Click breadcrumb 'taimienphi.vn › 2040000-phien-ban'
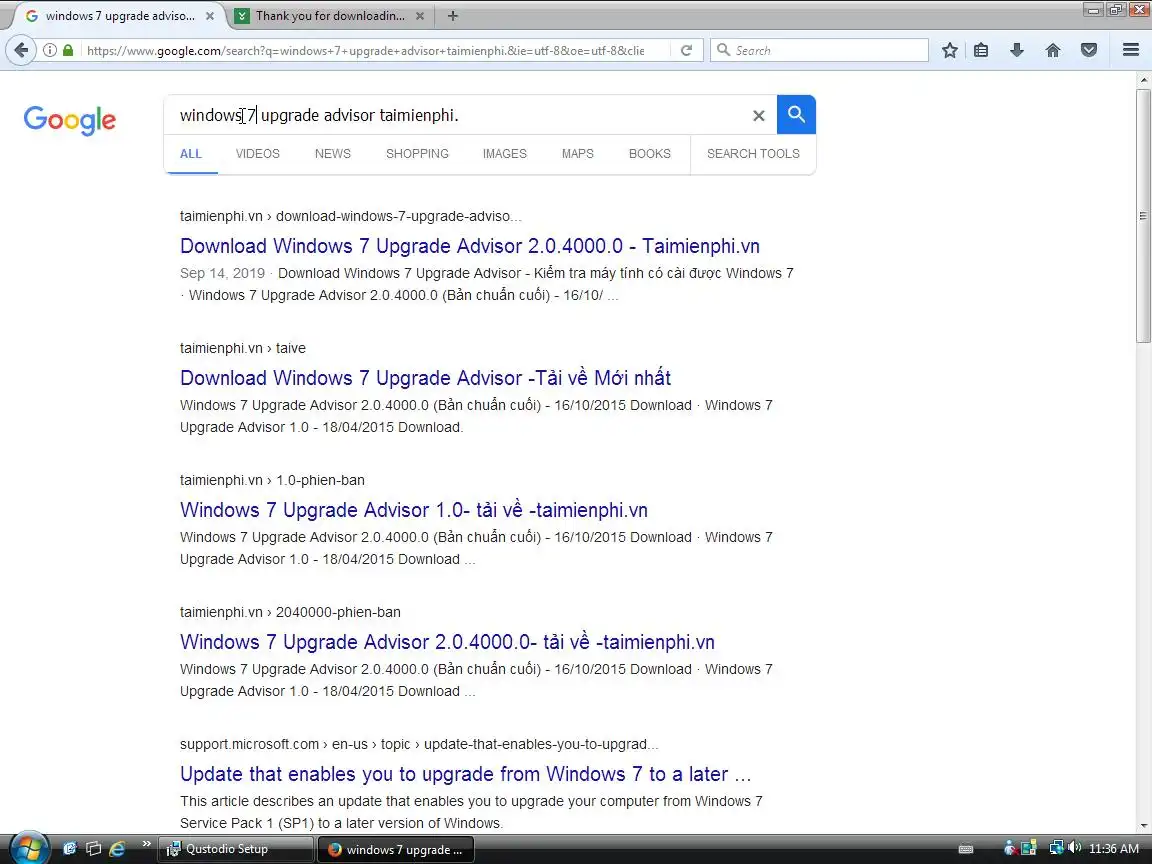The width and height of the screenshot is (1152, 864). [x=290, y=612]
